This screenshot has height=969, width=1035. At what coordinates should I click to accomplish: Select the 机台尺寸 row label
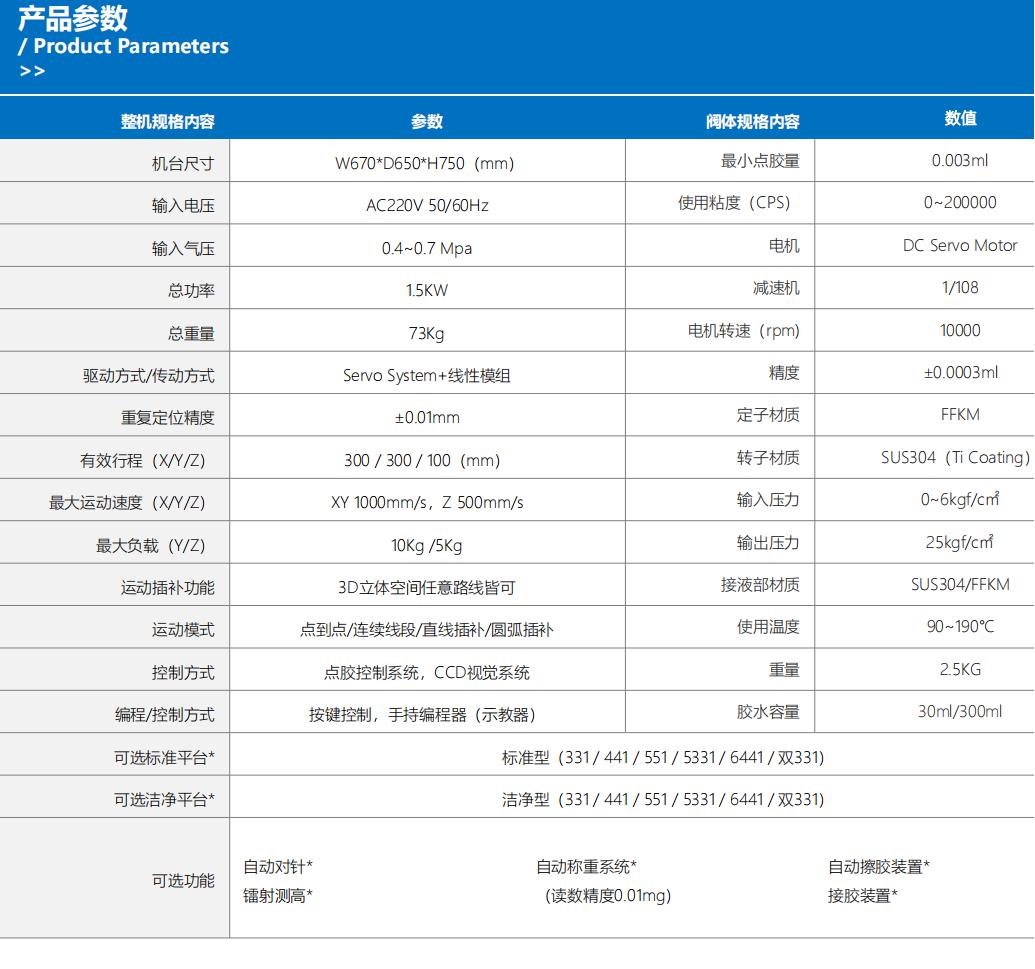click(183, 164)
